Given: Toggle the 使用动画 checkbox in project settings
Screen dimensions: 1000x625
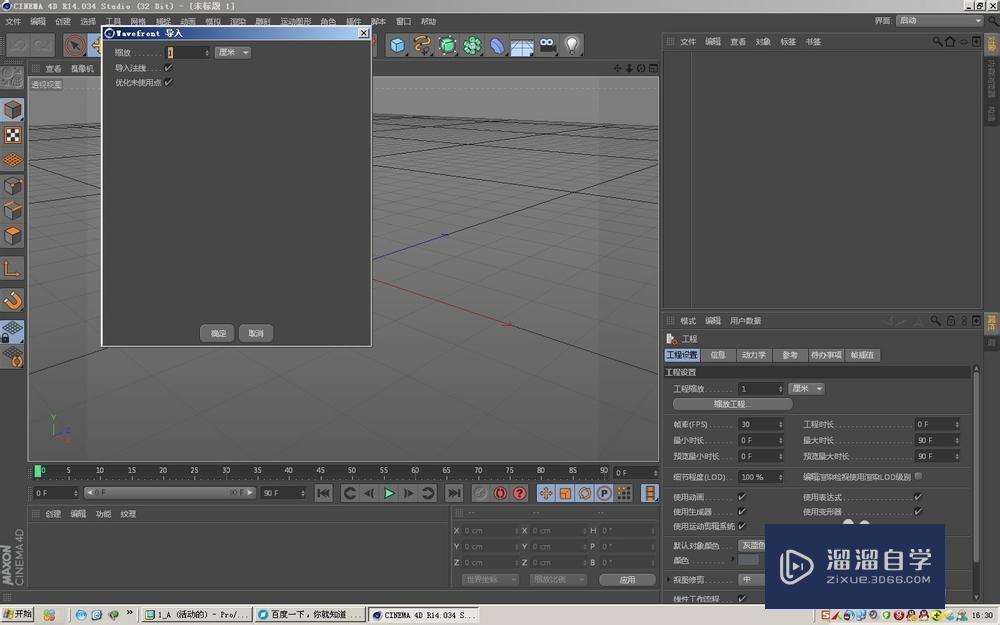Looking at the screenshot, I should coord(742,497).
